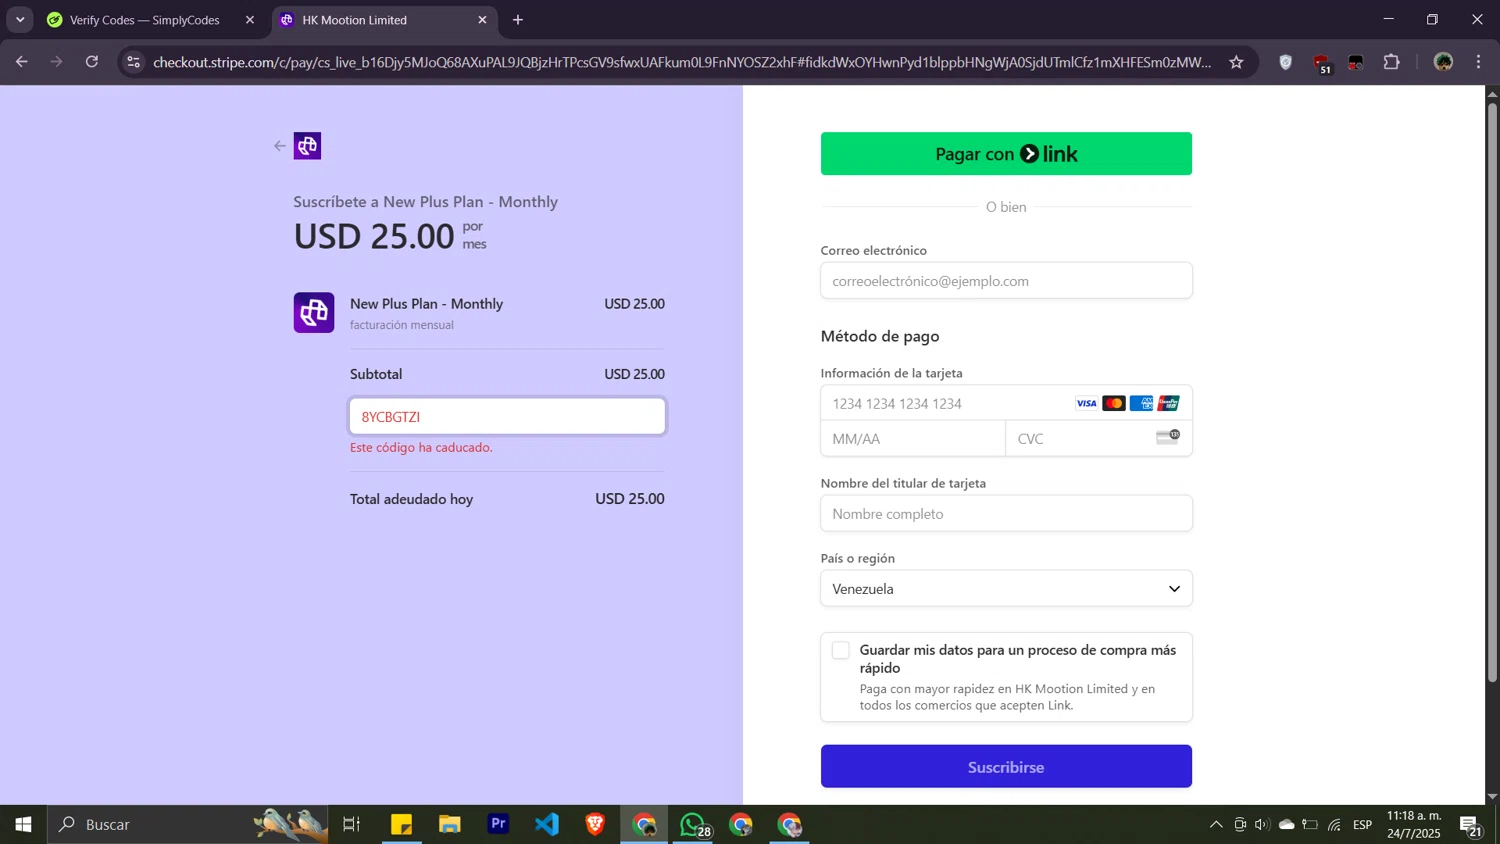Open the tab search dropdown arrow
1500x844 pixels.
[20, 20]
